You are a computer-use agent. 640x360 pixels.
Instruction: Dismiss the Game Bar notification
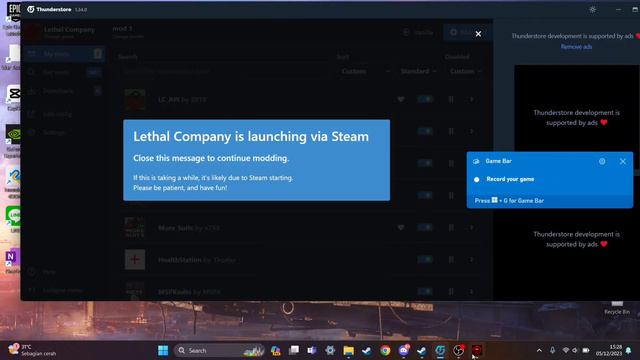point(623,161)
